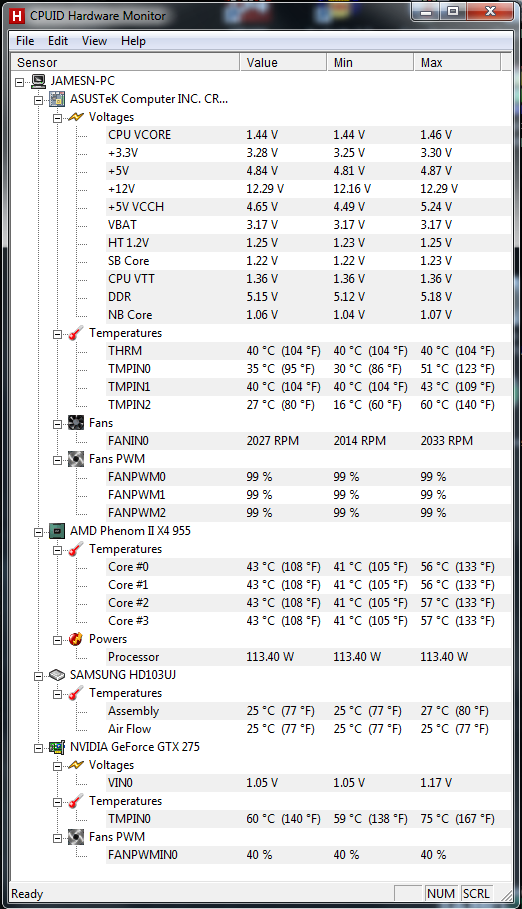Select the +3.3V voltage row

coord(309,153)
